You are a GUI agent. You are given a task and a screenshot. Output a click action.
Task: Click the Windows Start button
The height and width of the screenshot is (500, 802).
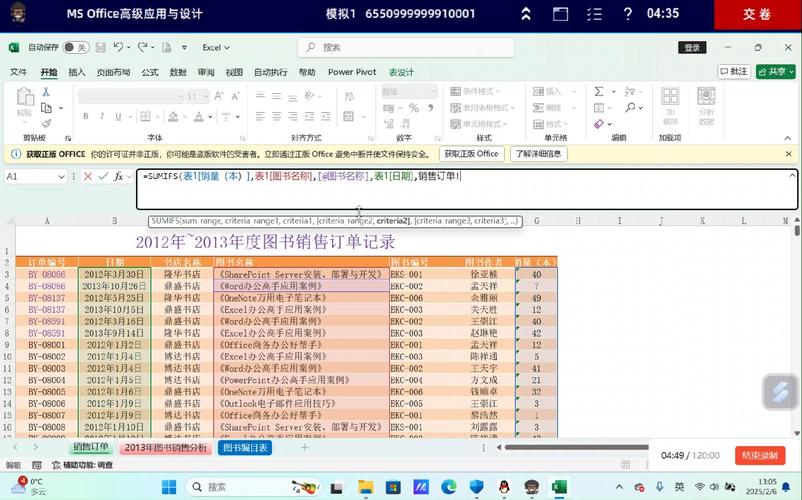click(x=169, y=487)
